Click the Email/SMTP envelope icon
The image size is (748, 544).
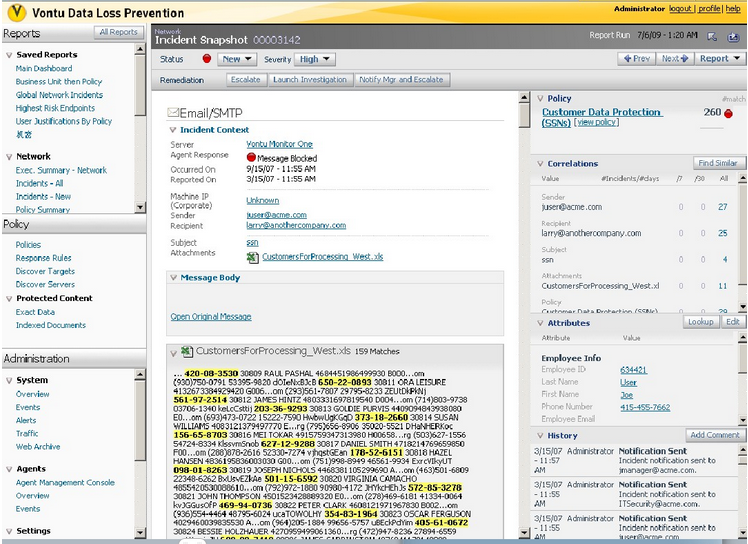click(173, 113)
